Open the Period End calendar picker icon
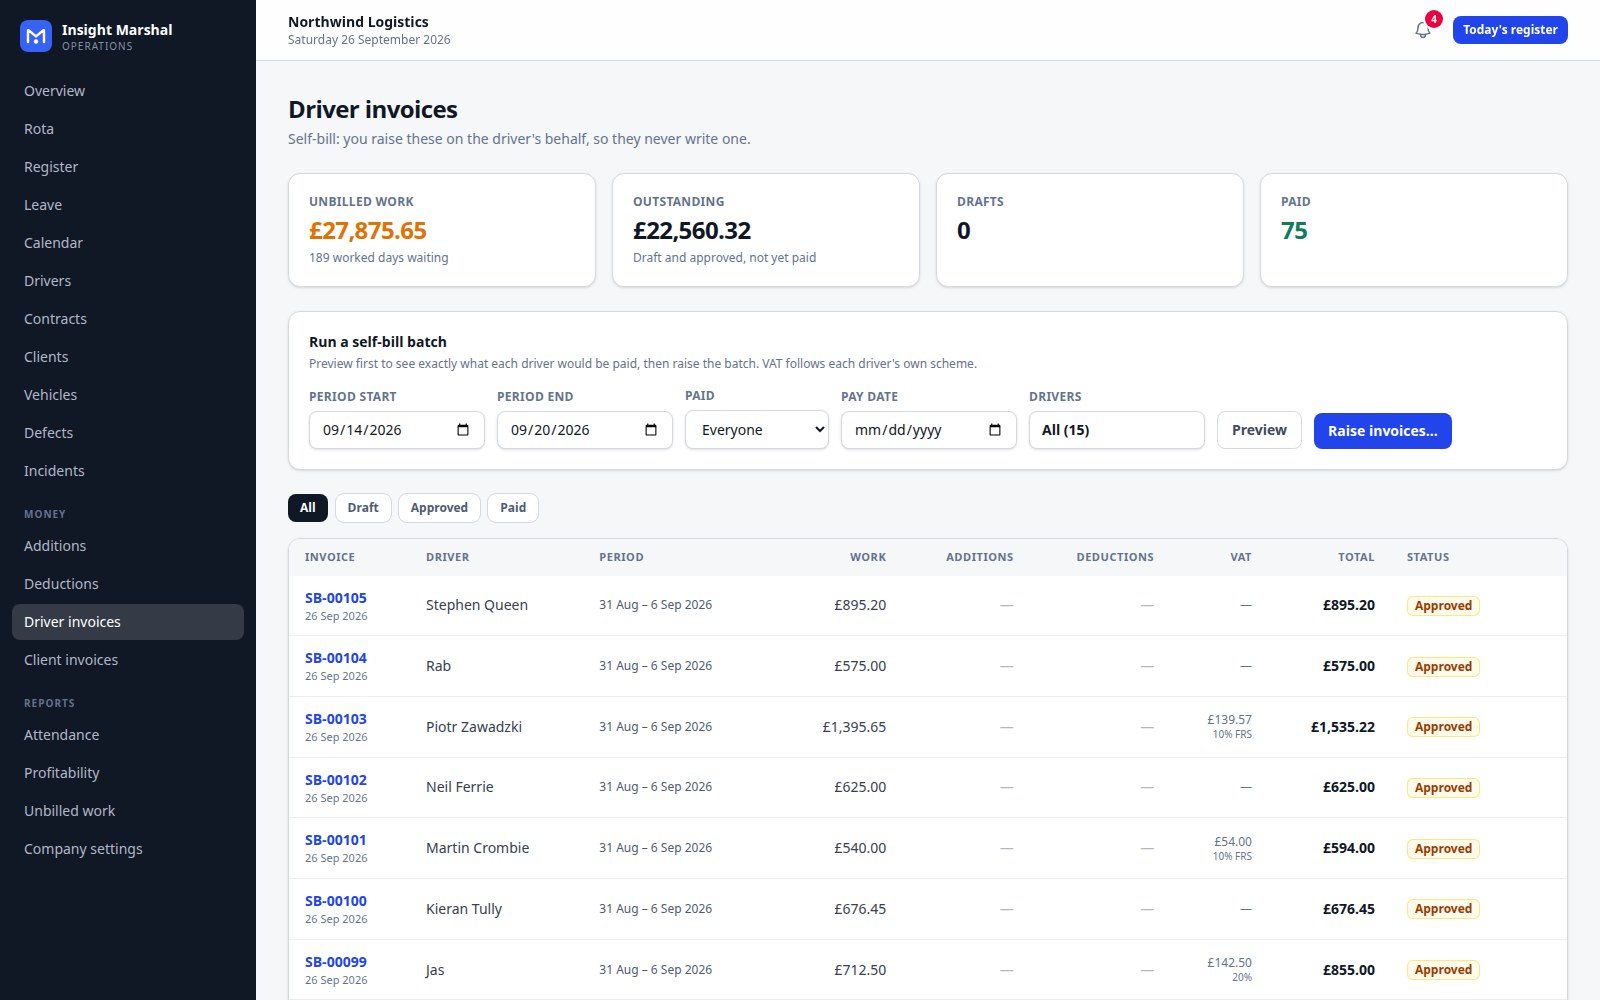This screenshot has height=1000, width=1600. pos(651,430)
